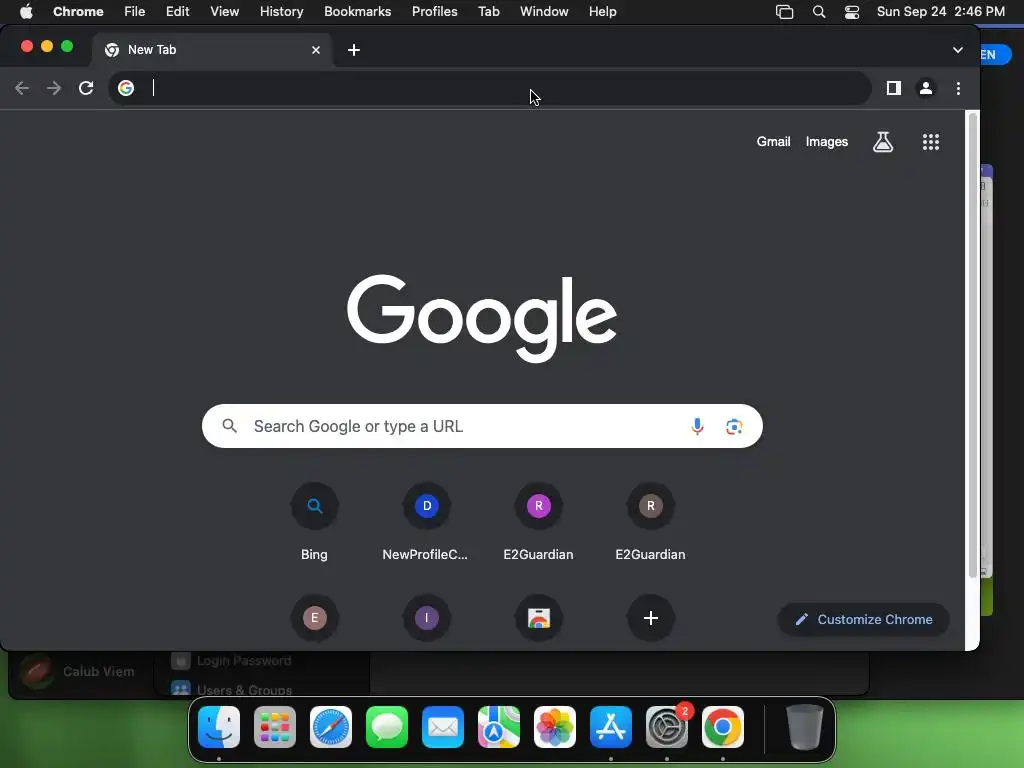Click the Search Google or type a URL box
The image size is (1024, 768).
[482, 426]
